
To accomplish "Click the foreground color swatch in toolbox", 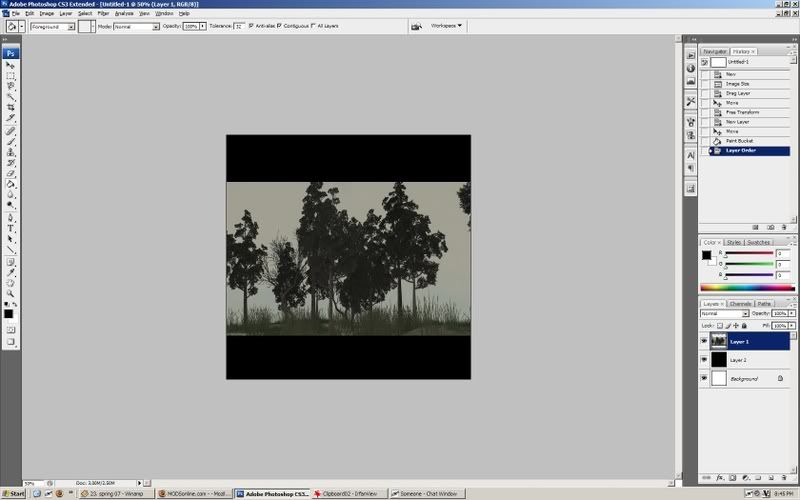I will coord(9,313).
